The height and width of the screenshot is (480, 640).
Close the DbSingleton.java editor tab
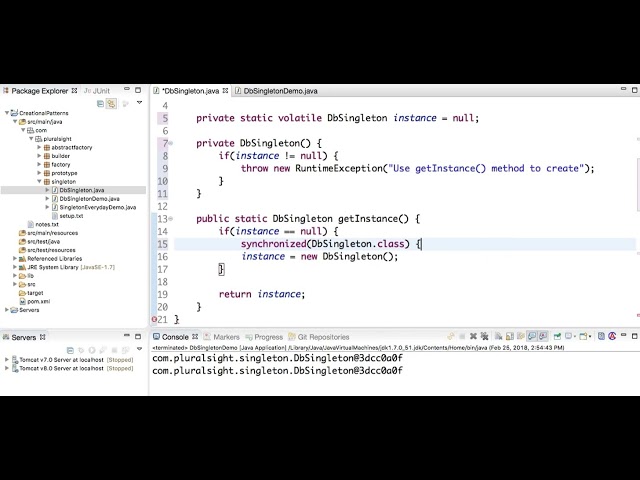[x=225, y=91]
